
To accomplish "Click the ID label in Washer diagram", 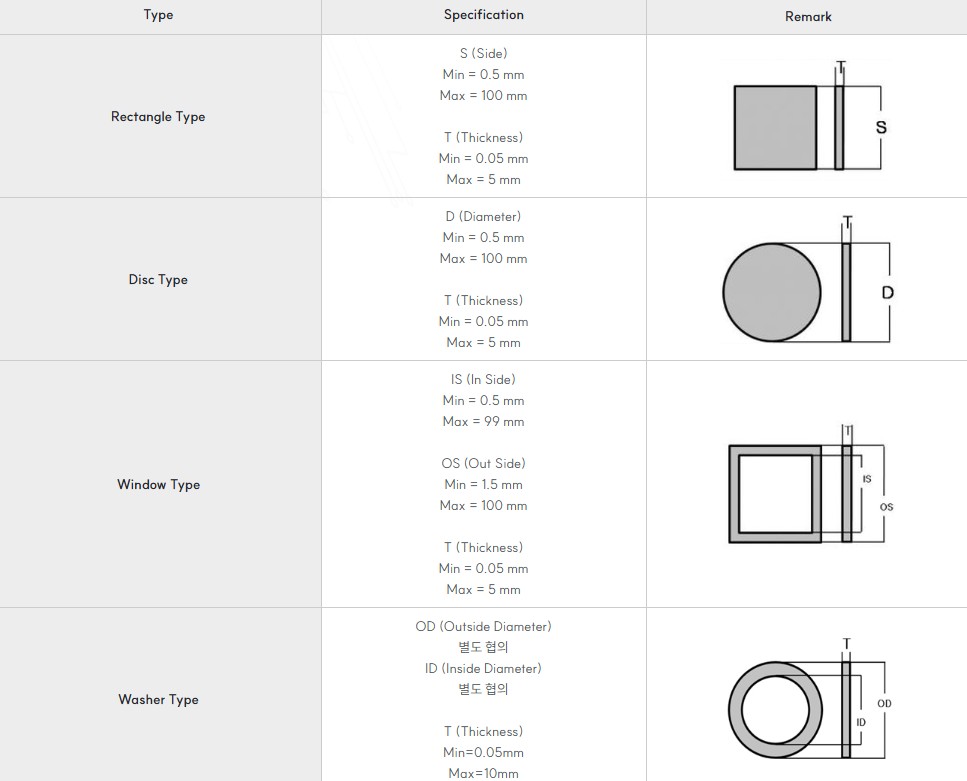I will pos(861,722).
